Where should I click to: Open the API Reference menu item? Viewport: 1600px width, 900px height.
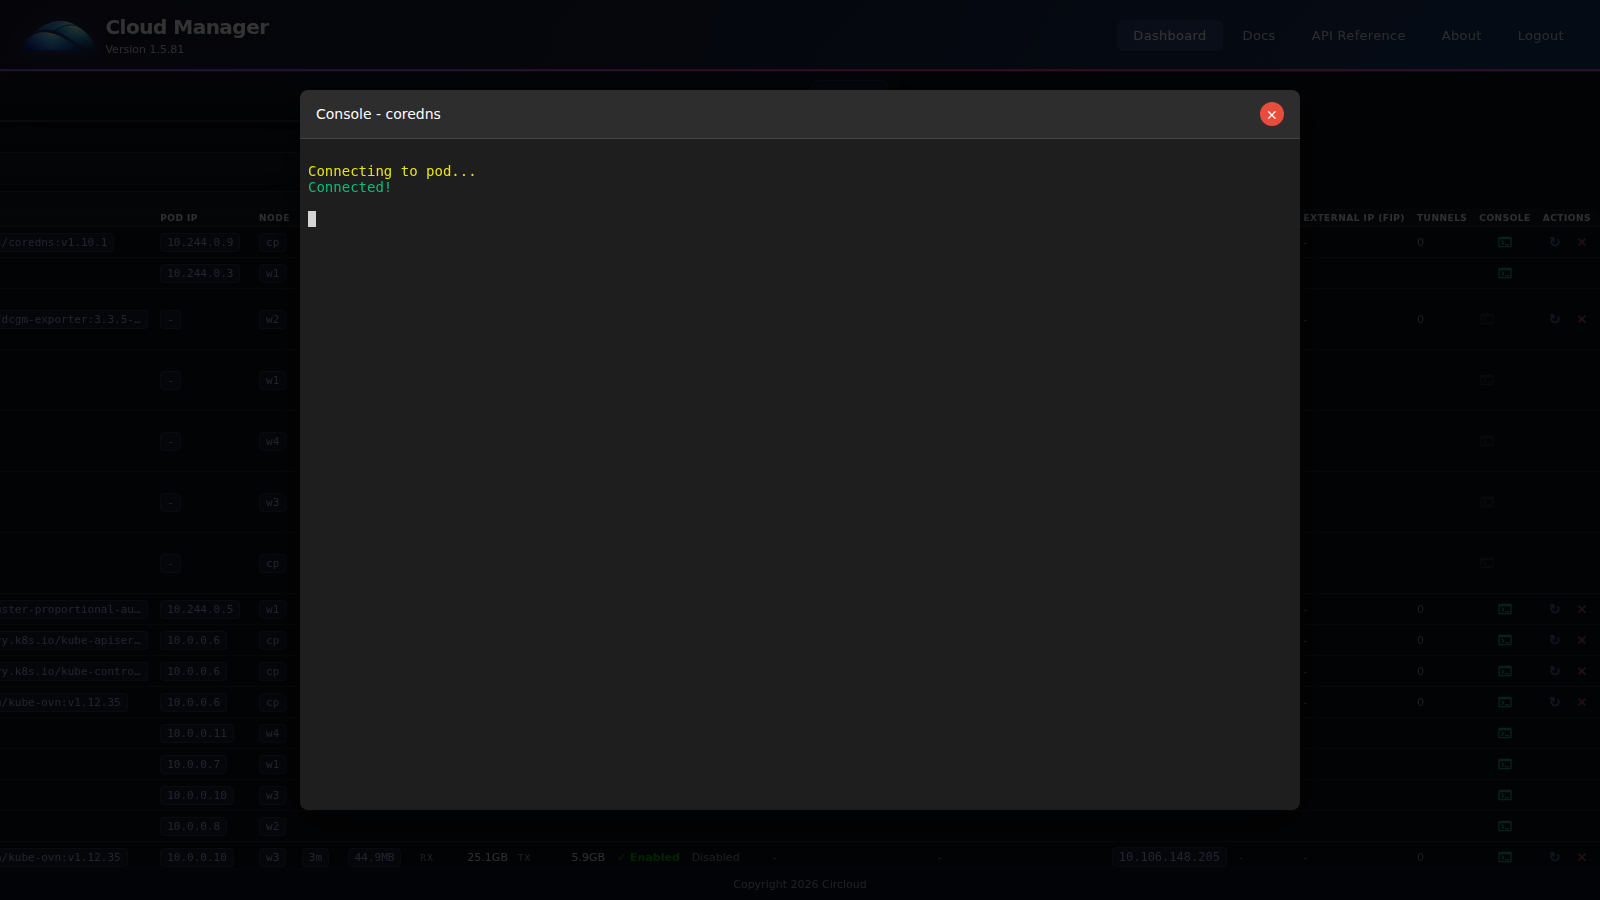(1357, 35)
